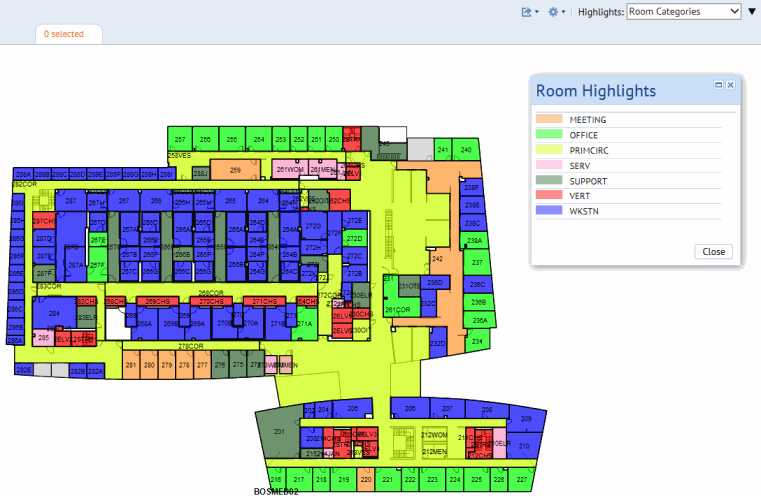
Task: Expand the Highlights Room Categories dropdown
Action: 684,12
